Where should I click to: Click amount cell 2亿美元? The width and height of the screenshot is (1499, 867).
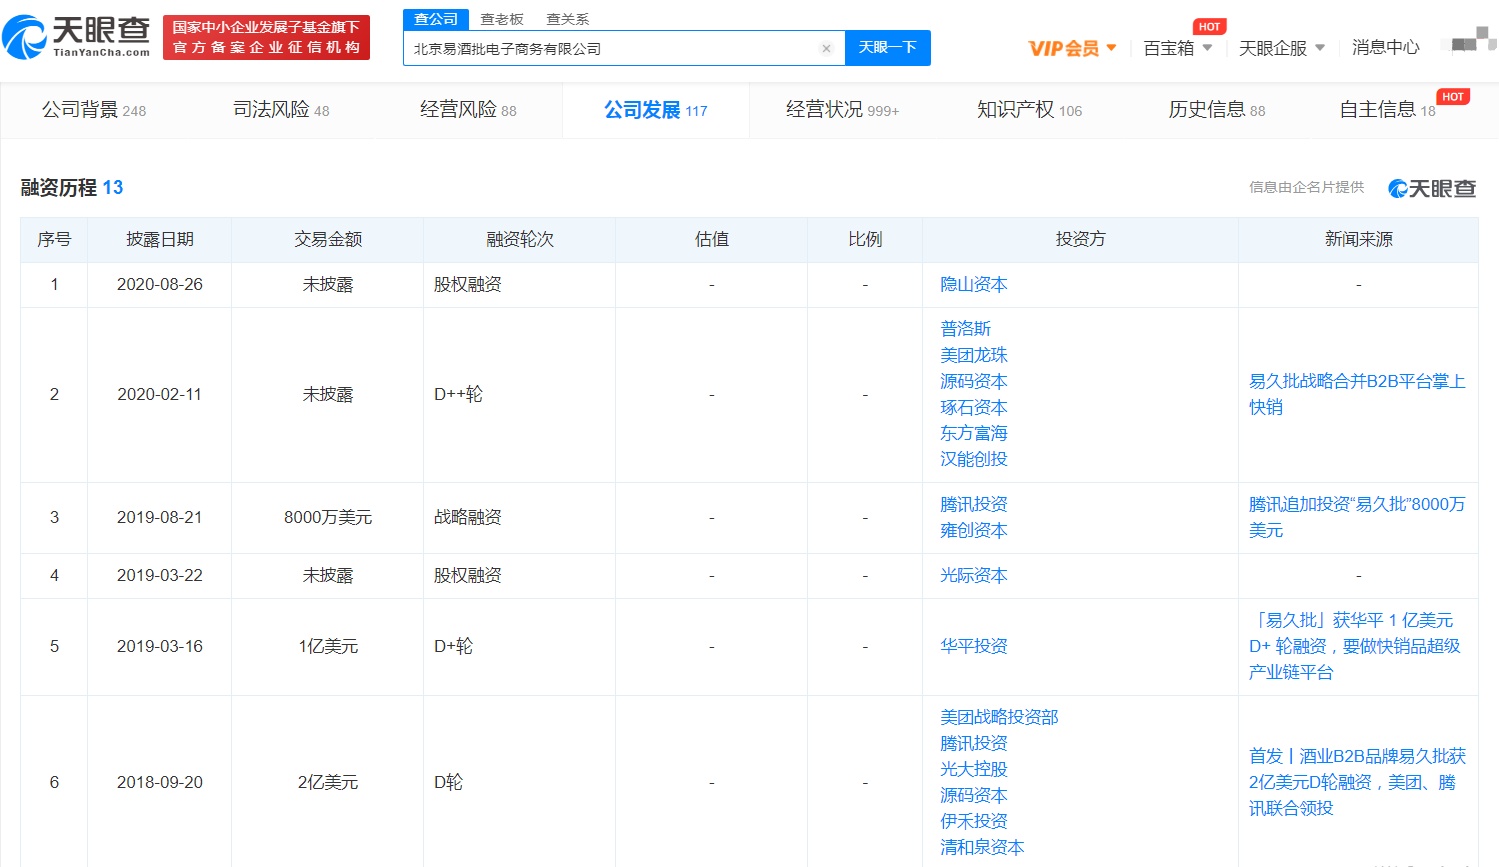(328, 783)
